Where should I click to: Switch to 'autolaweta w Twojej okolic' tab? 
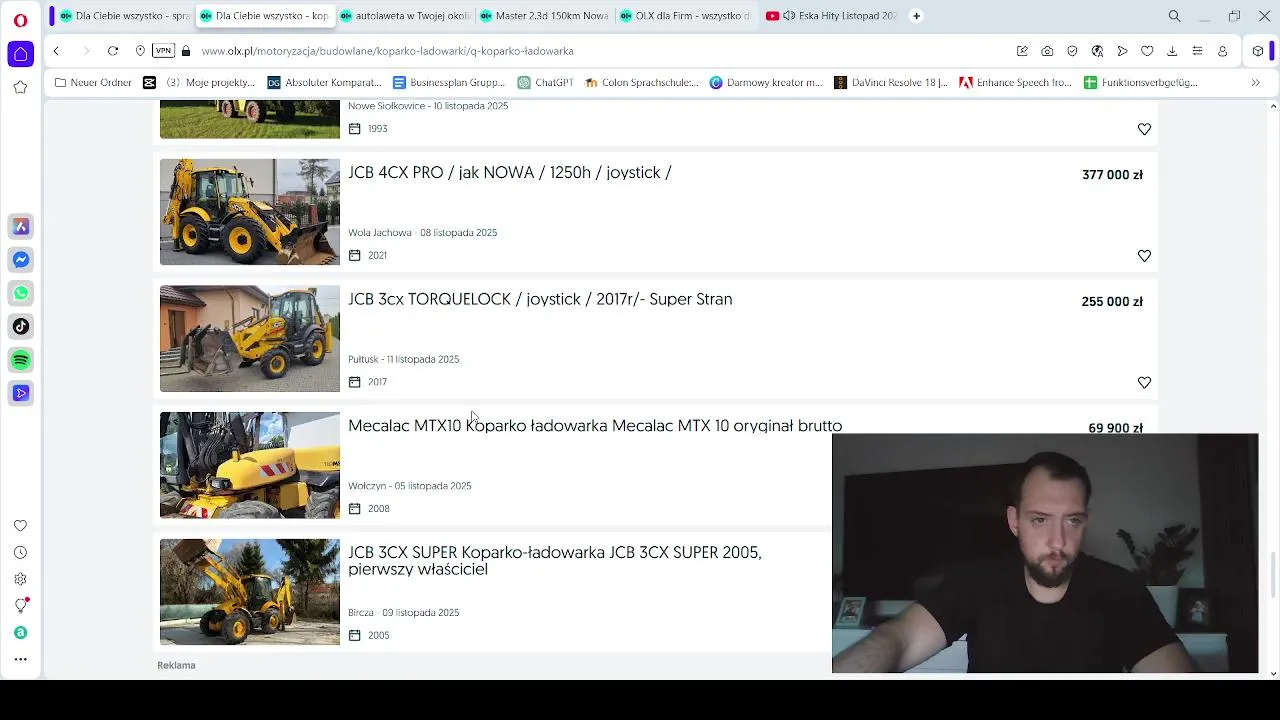404,16
